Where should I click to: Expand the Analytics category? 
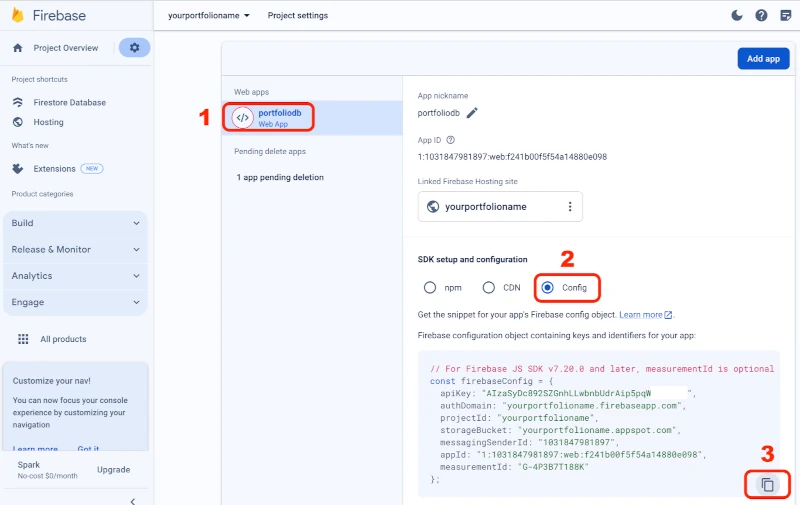point(76,275)
